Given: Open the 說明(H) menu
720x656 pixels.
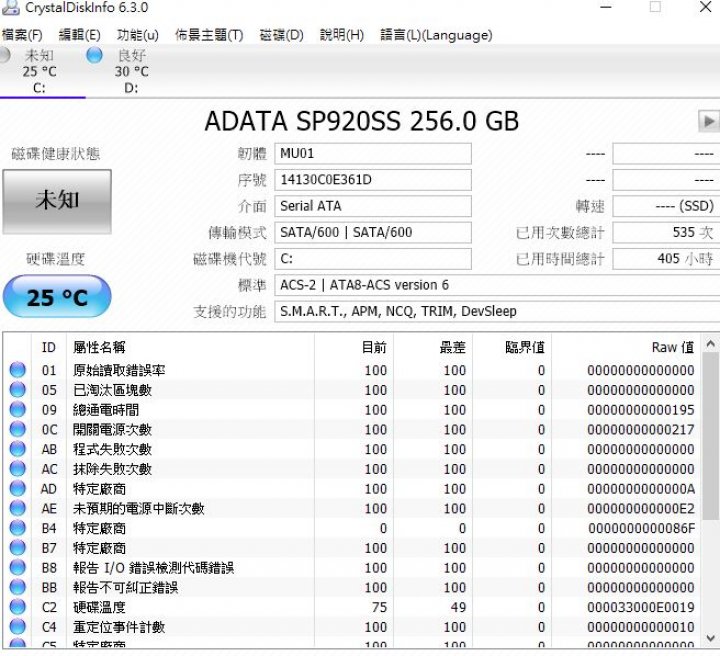Looking at the screenshot, I should [x=342, y=35].
